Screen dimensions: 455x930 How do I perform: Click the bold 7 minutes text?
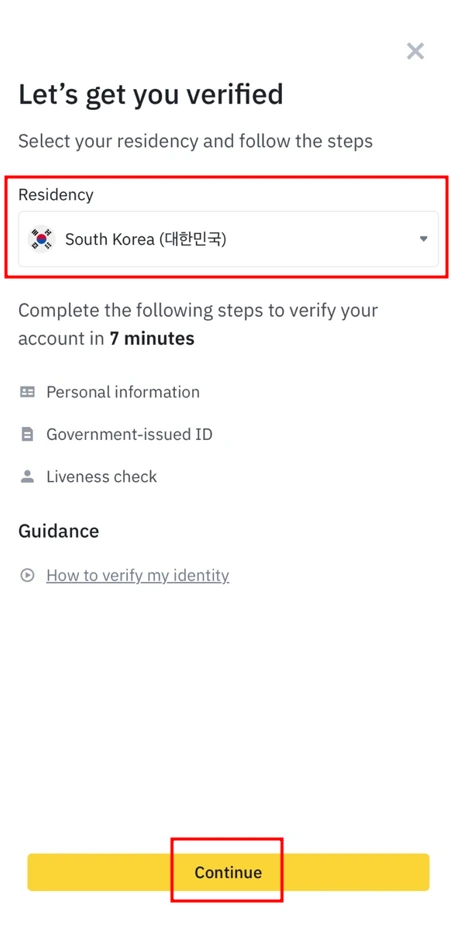tap(152, 339)
